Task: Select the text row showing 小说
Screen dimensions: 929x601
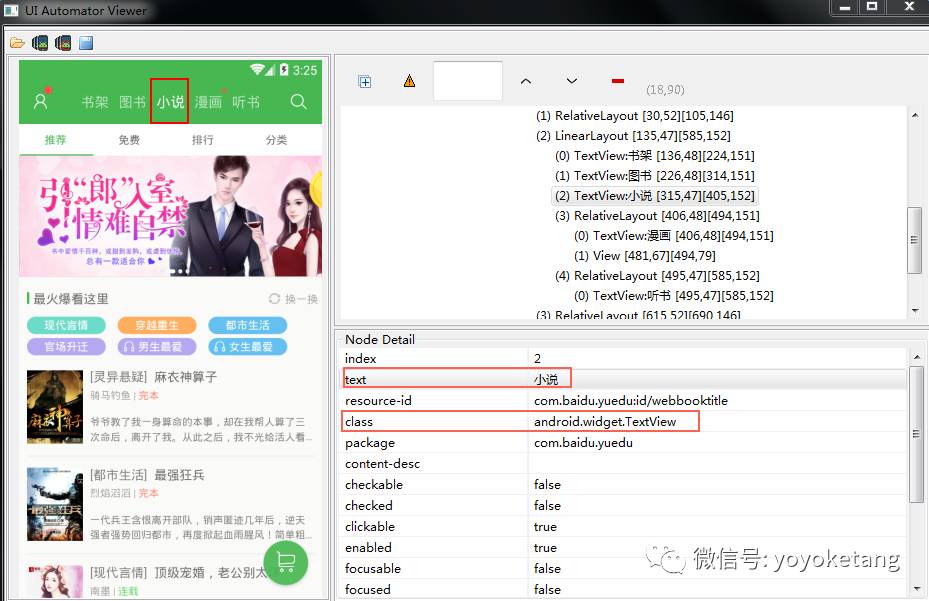Action: point(623,379)
